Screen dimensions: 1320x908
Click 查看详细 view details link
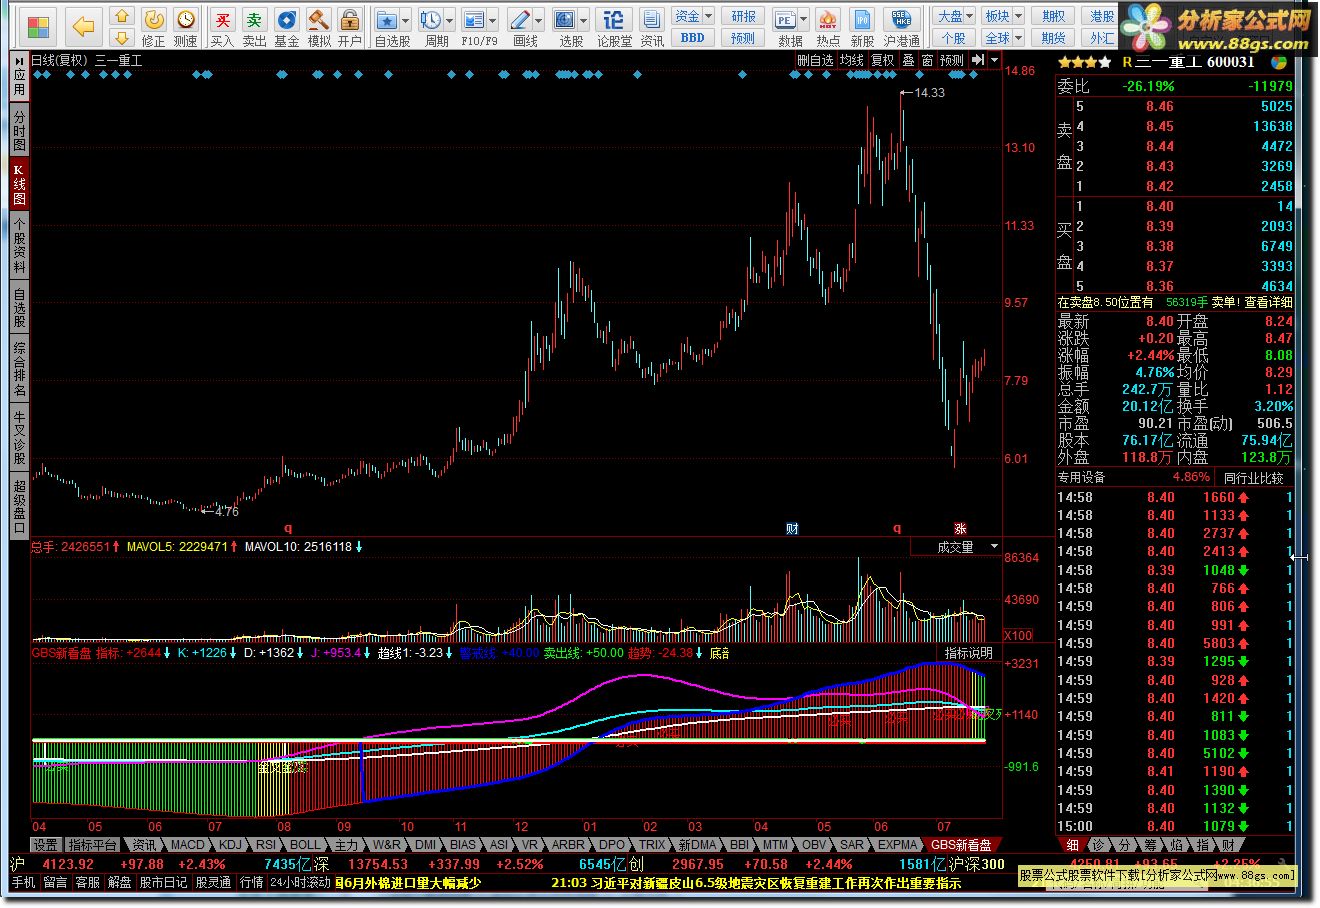coord(1268,302)
